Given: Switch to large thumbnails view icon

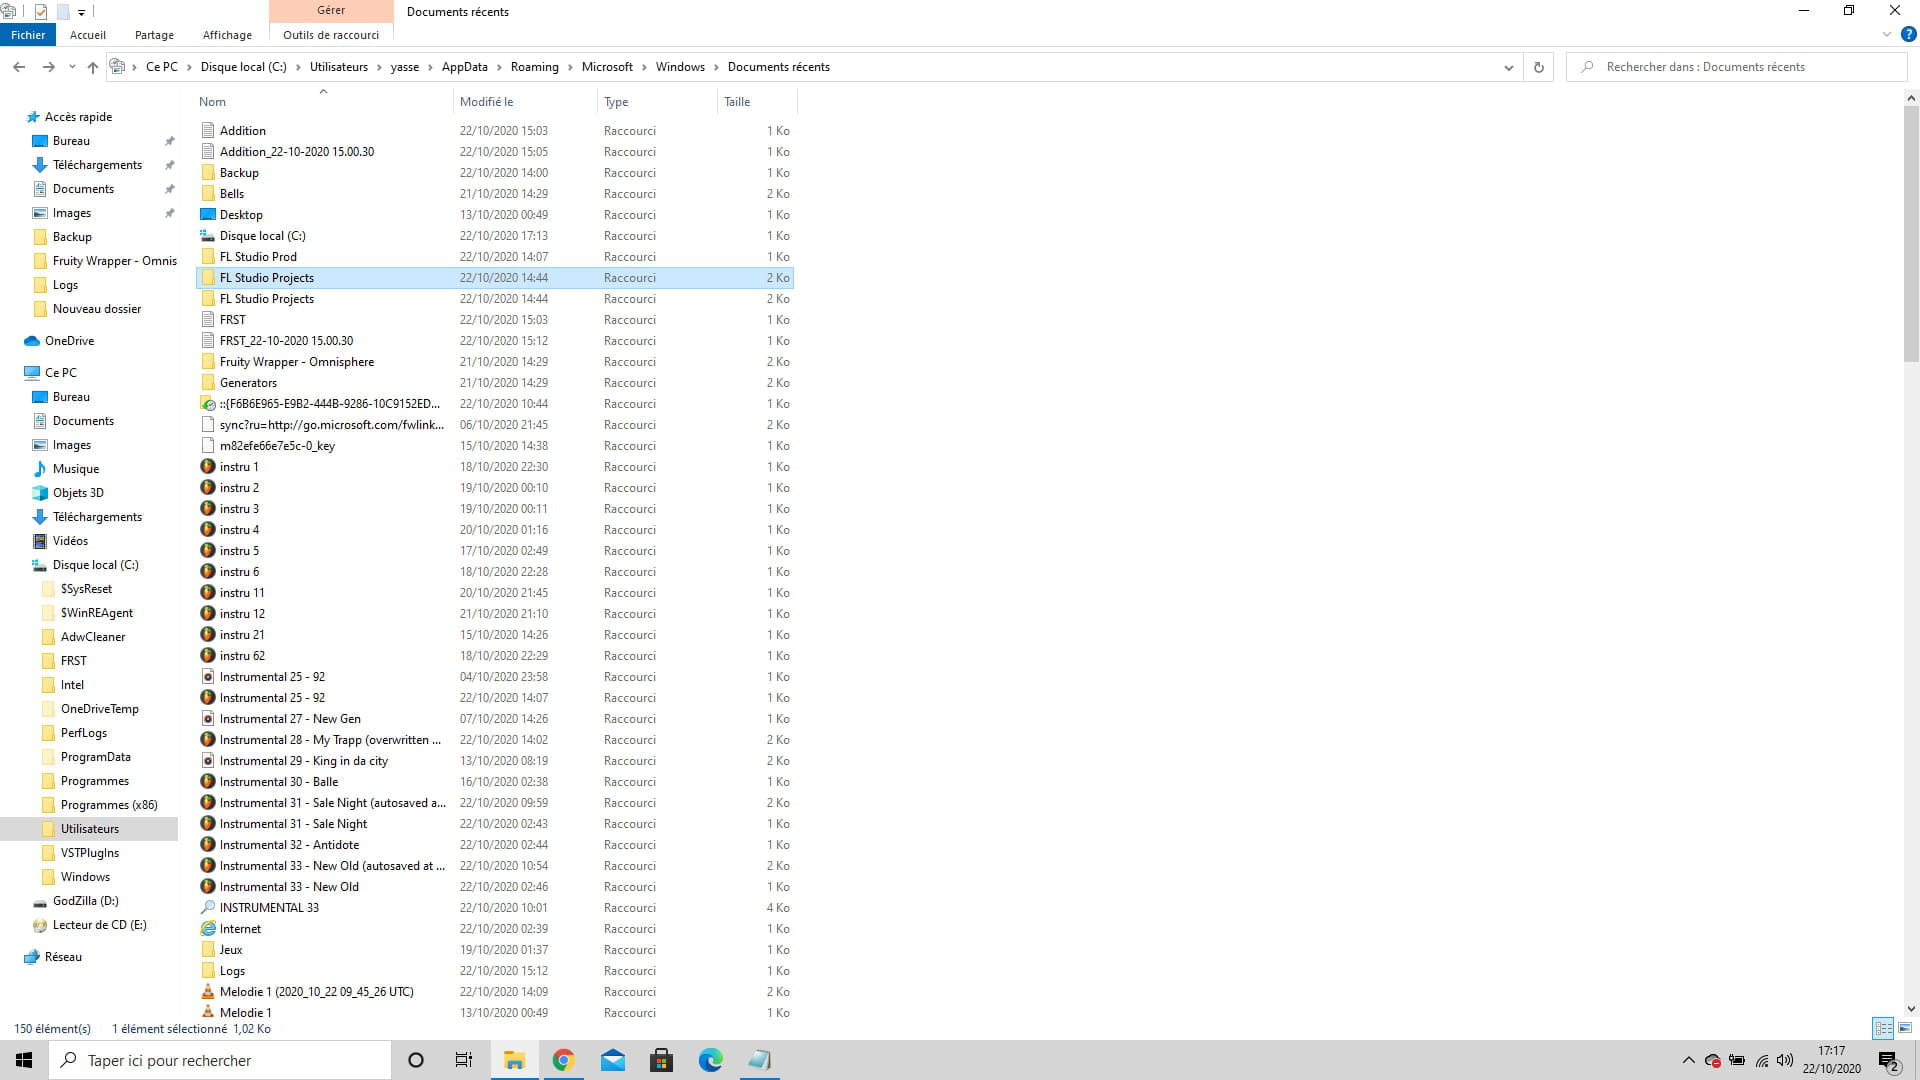Looking at the screenshot, I should pos(1905,1028).
